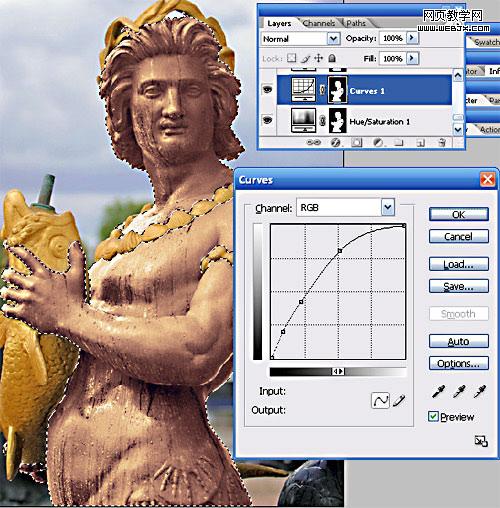
Task: Click the Options... button
Action: tap(459, 363)
